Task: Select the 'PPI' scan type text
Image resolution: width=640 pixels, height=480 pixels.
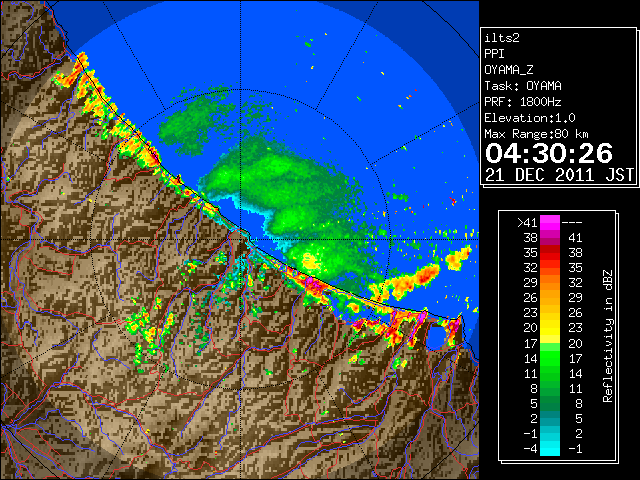Action: 494,54
